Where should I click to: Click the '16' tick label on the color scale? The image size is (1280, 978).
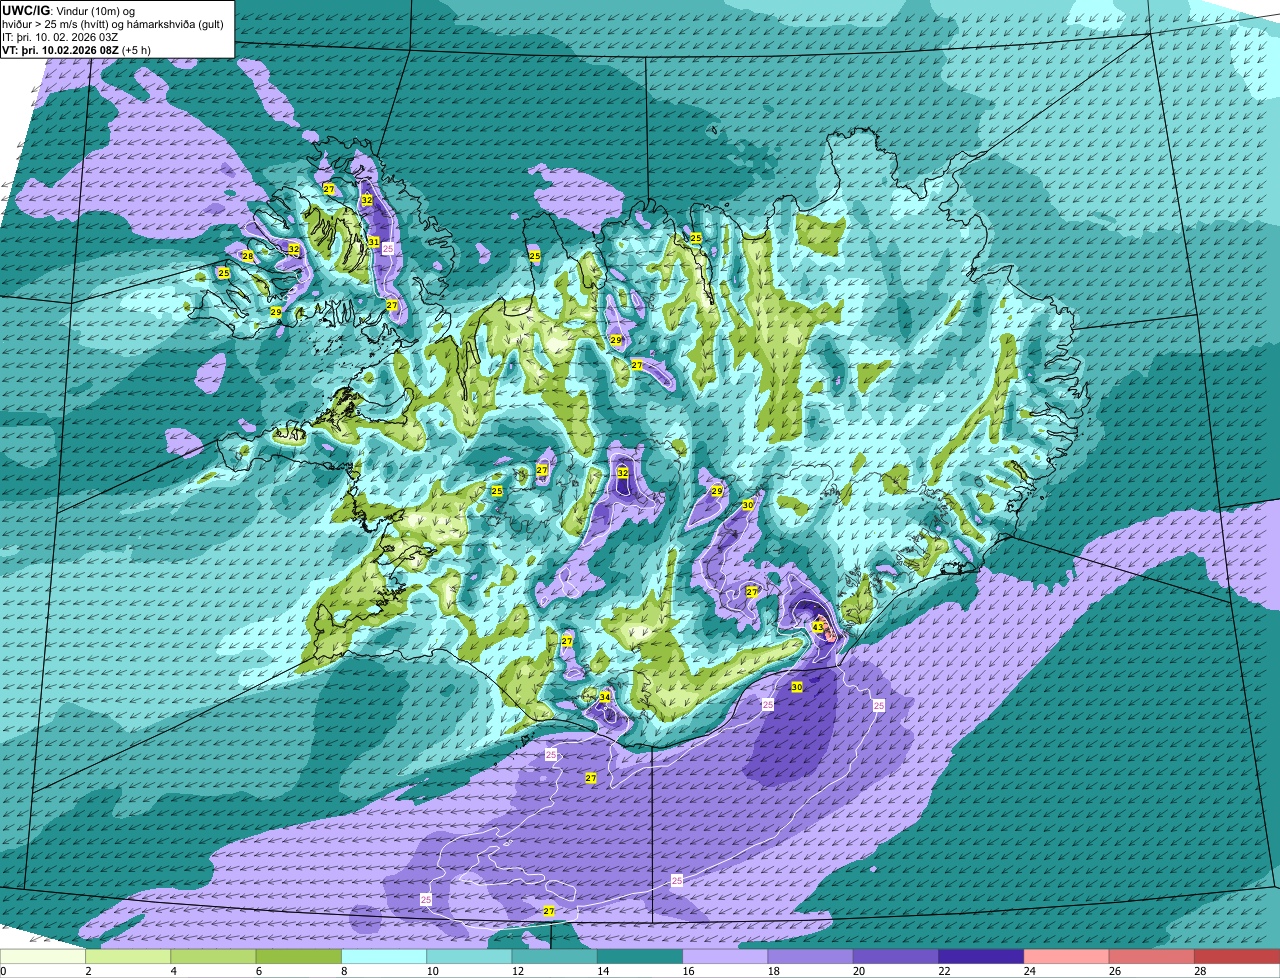point(686,971)
